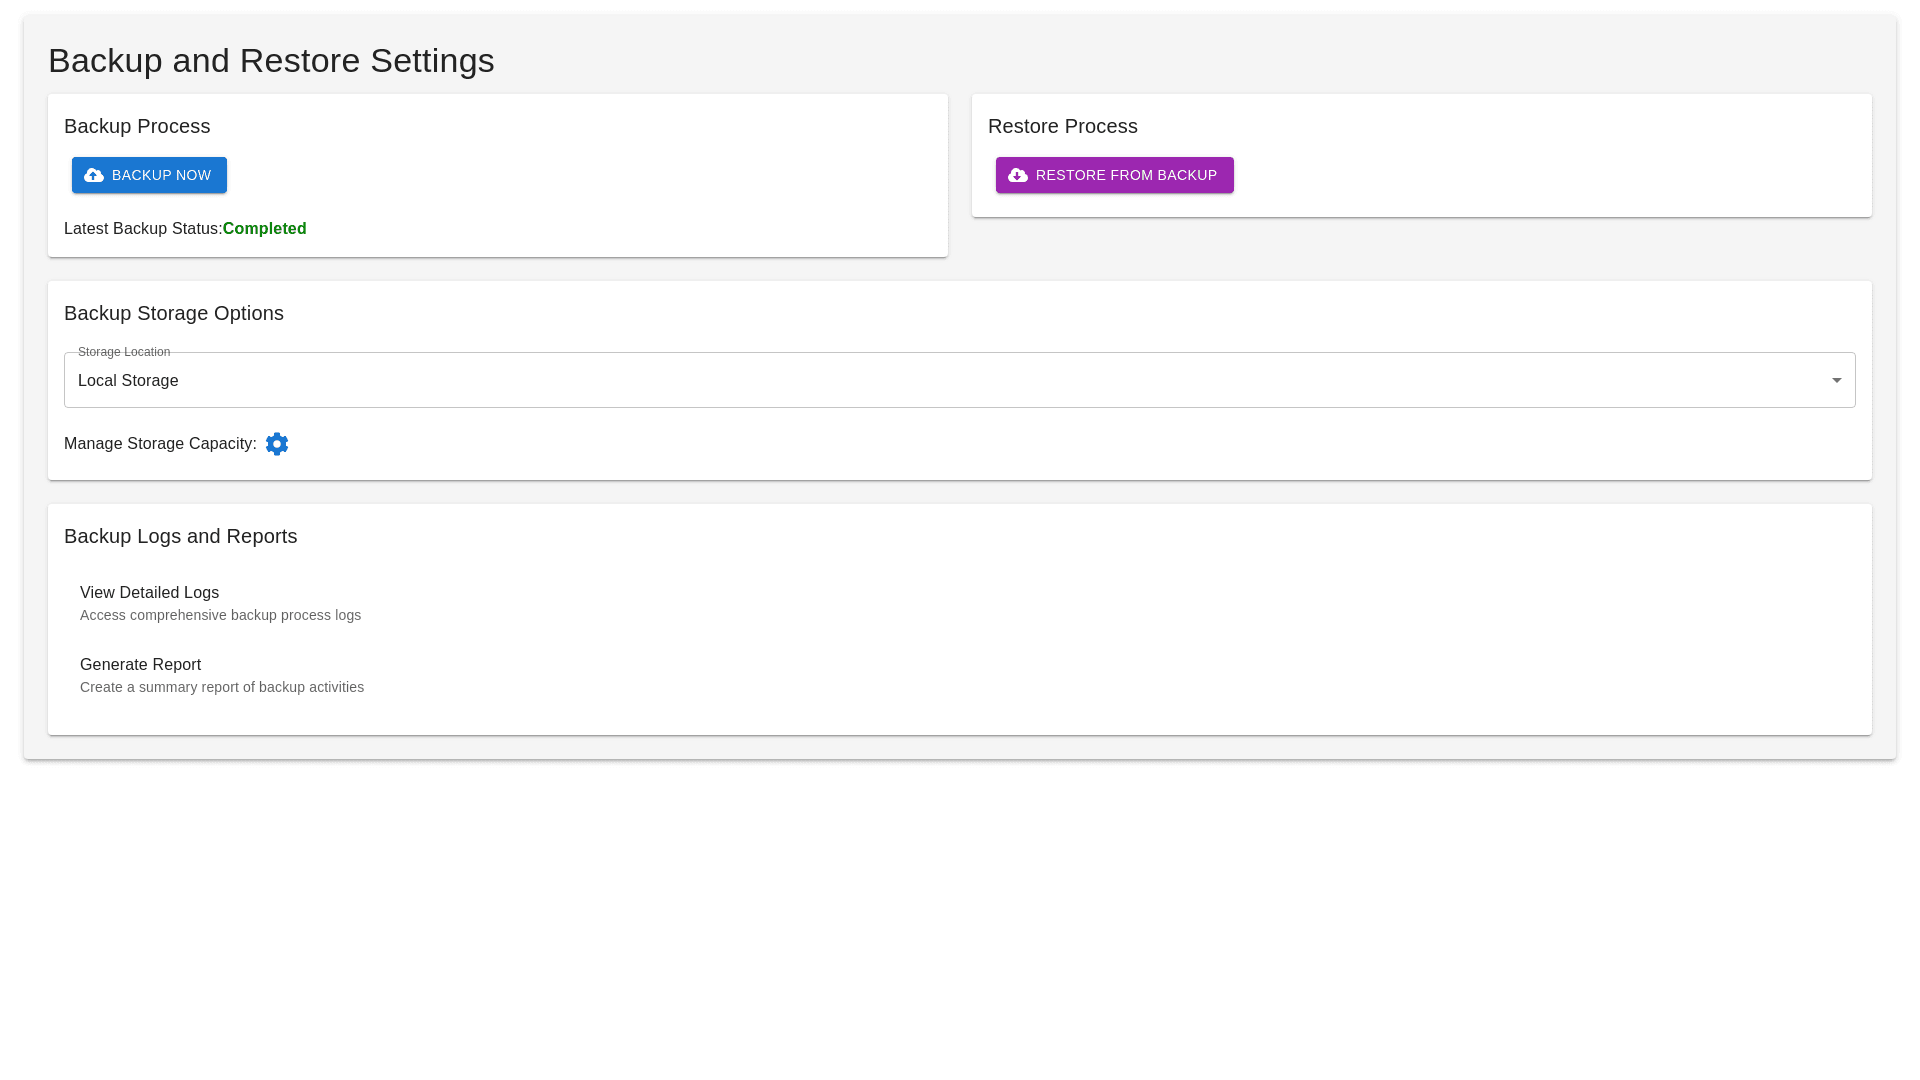The height and width of the screenshot is (1080, 1920).
Task: Click the Backup Now button
Action: 150,175
